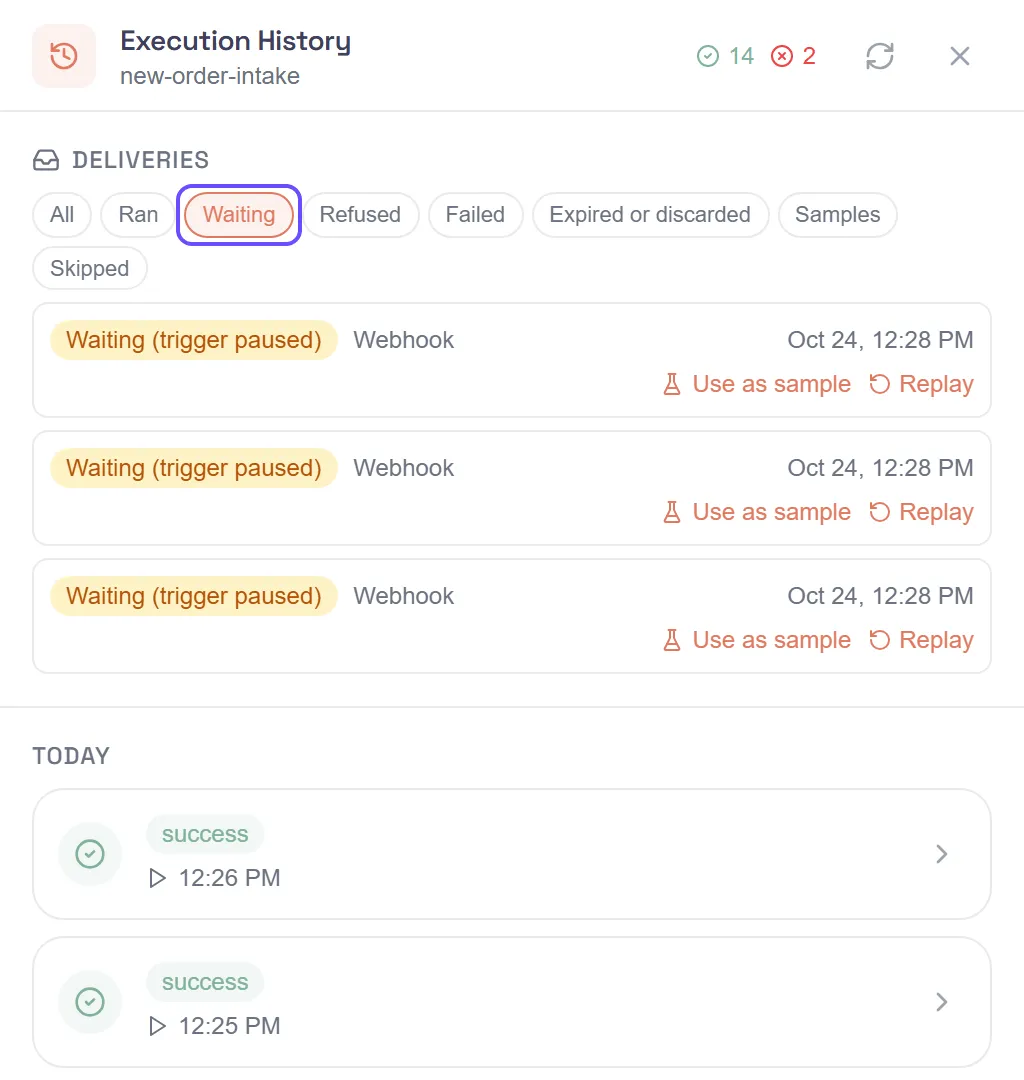The height and width of the screenshot is (1080, 1024).
Task: Click first delivery's Waiting (trigger paused) badge
Action: coord(194,340)
